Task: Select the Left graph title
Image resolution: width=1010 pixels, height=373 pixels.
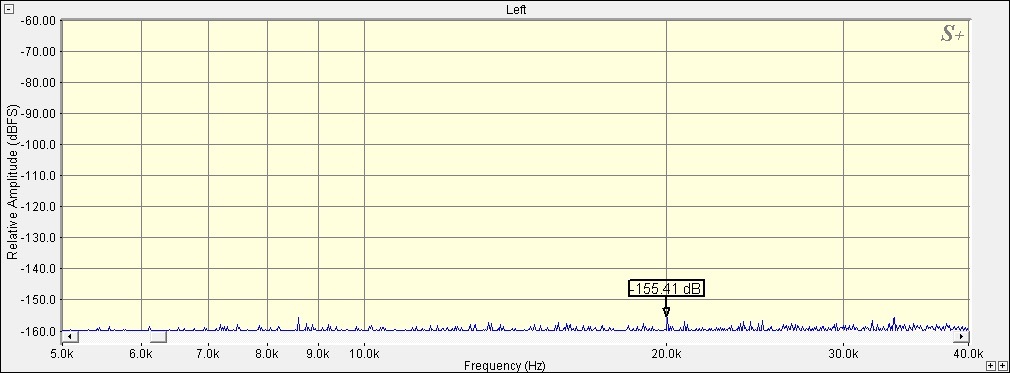Action: [517, 10]
